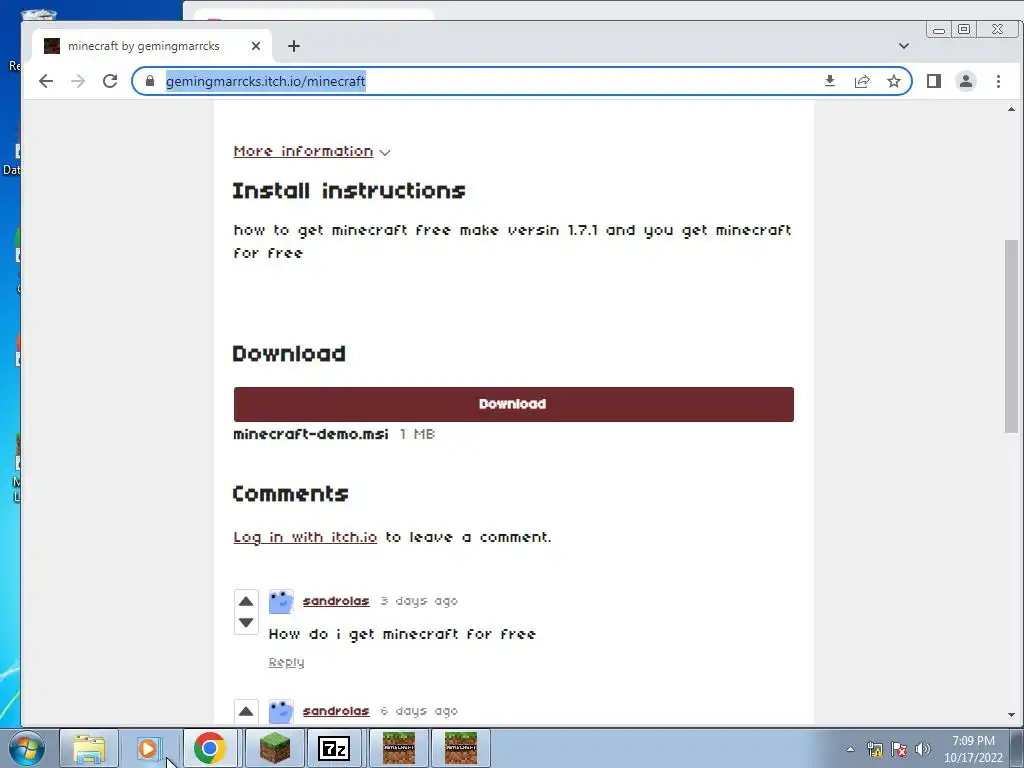Image resolution: width=1024 pixels, height=768 pixels.
Task: Open sandrolas avatar on 6 days ago comment
Action: (x=281, y=711)
